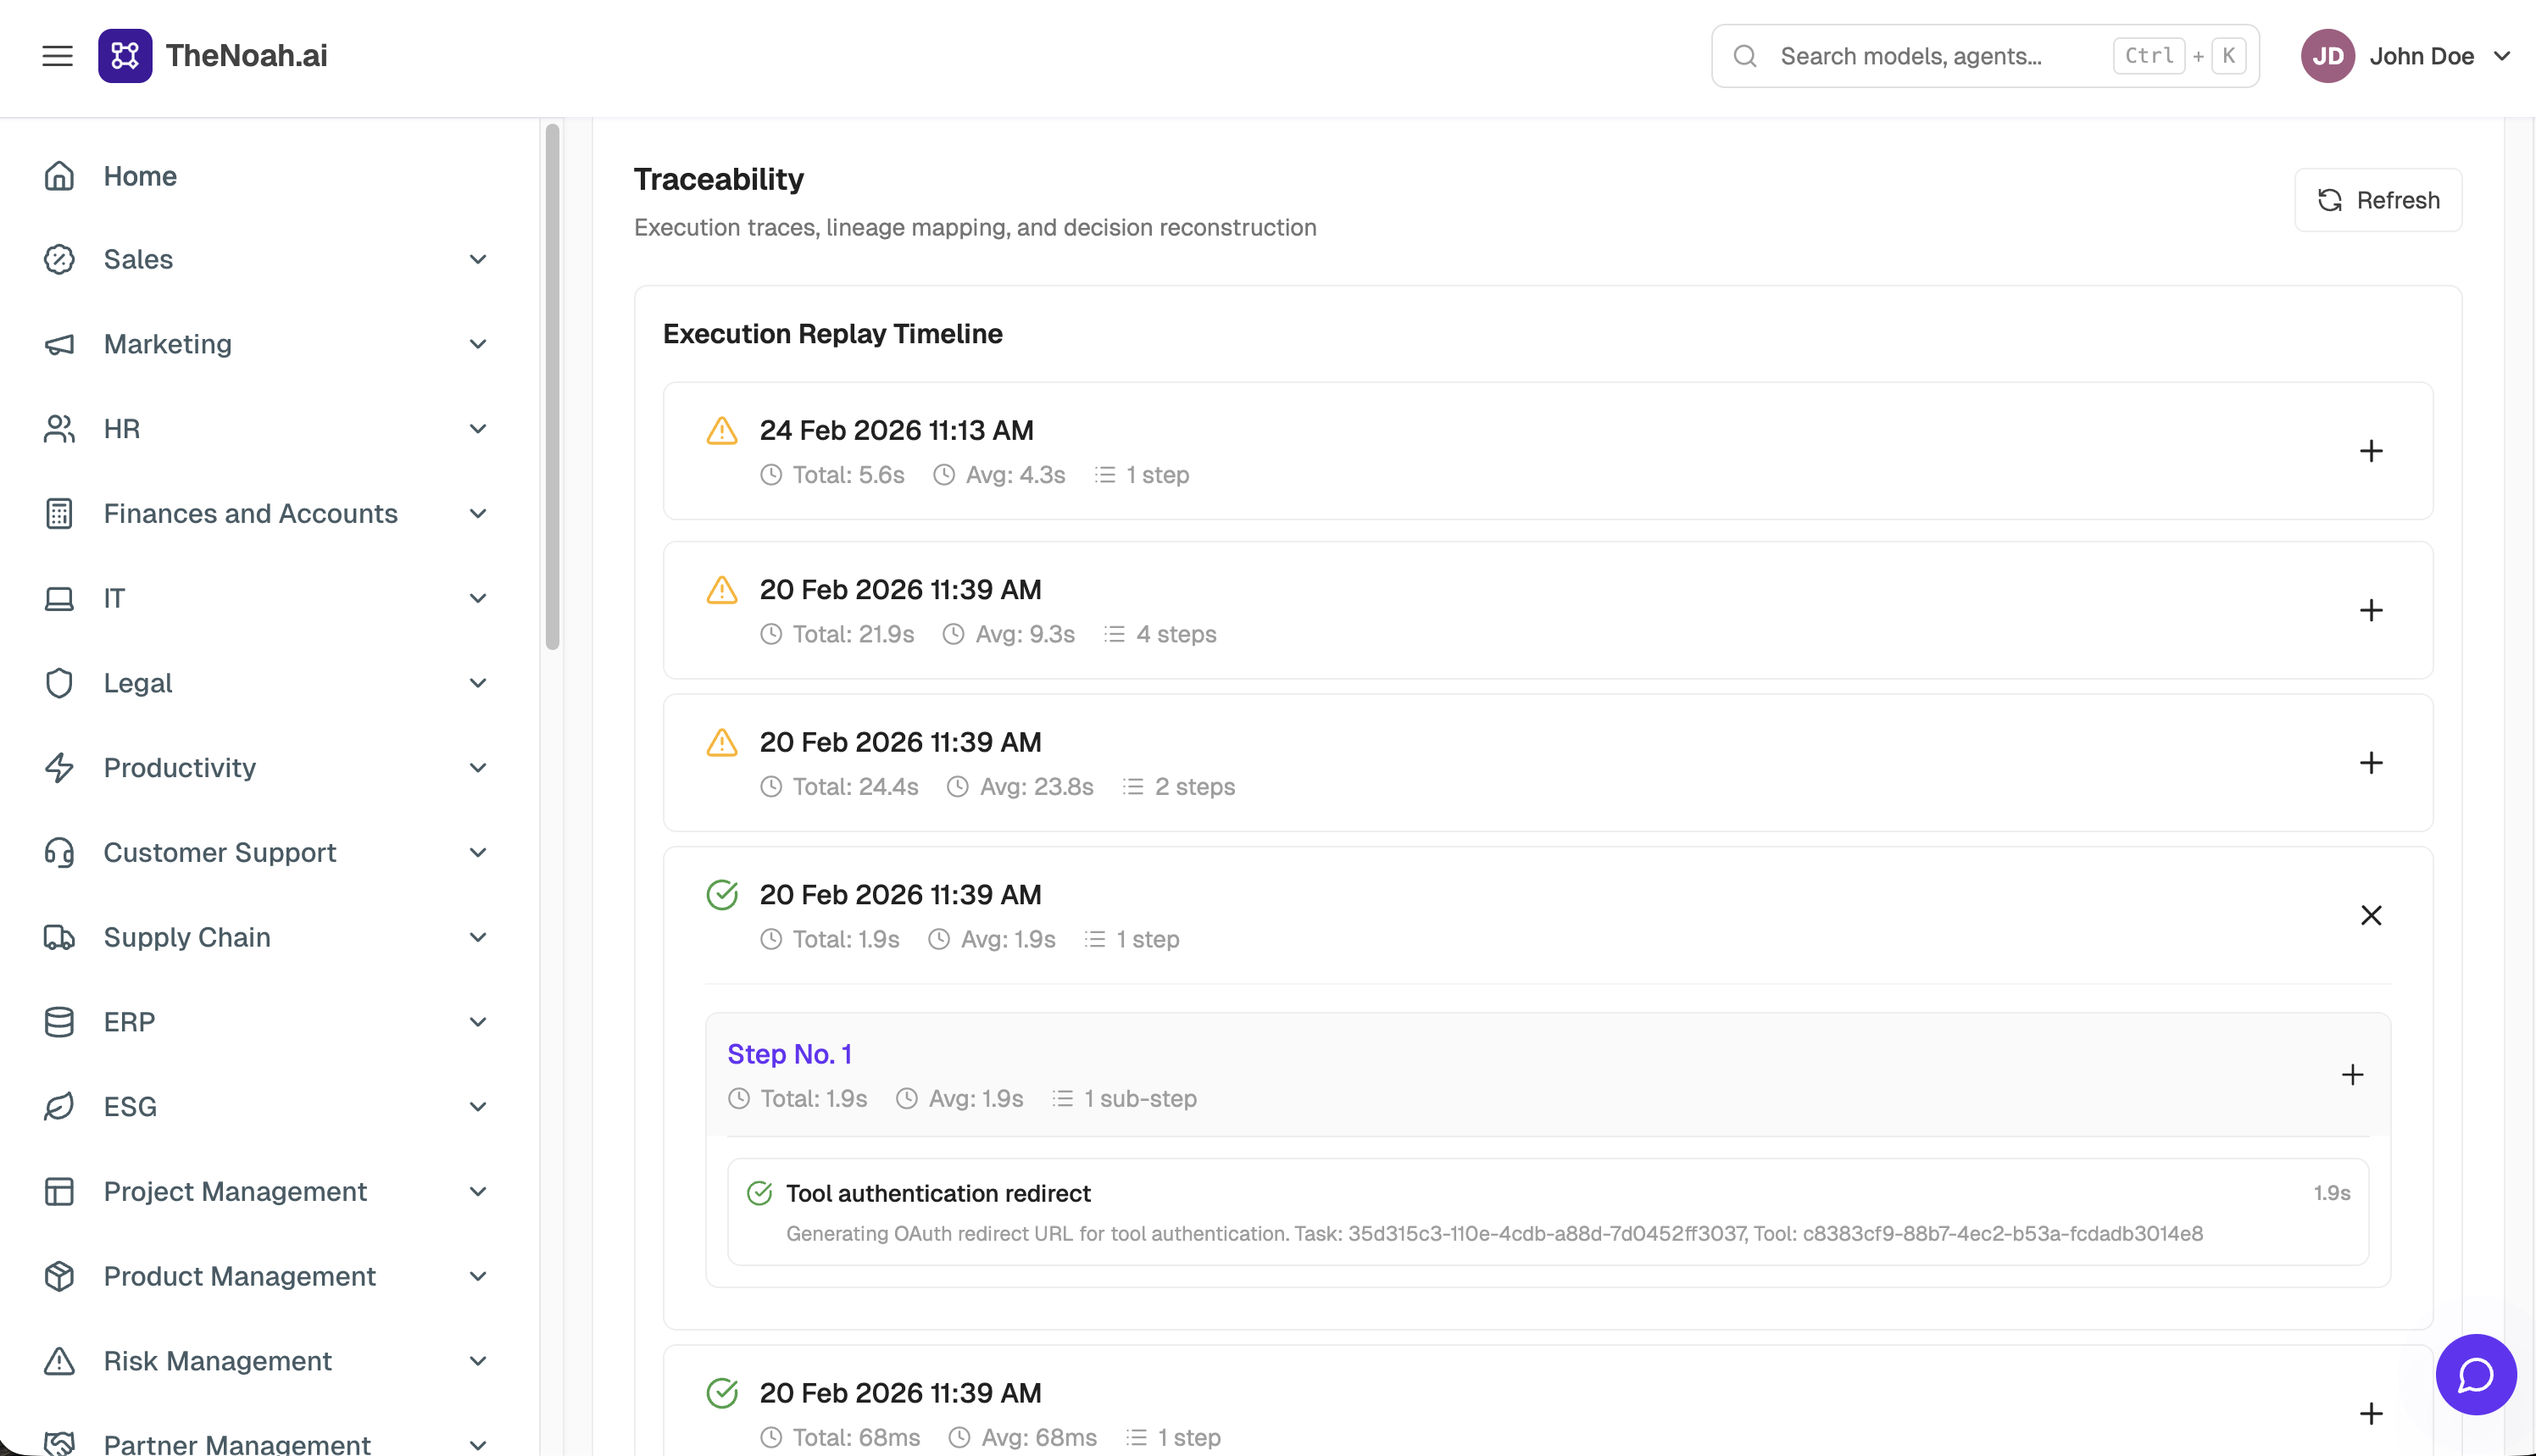Viewport: 2536px width, 1456px height.
Task: Open the hamburger menu icon
Action: tap(57, 56)
